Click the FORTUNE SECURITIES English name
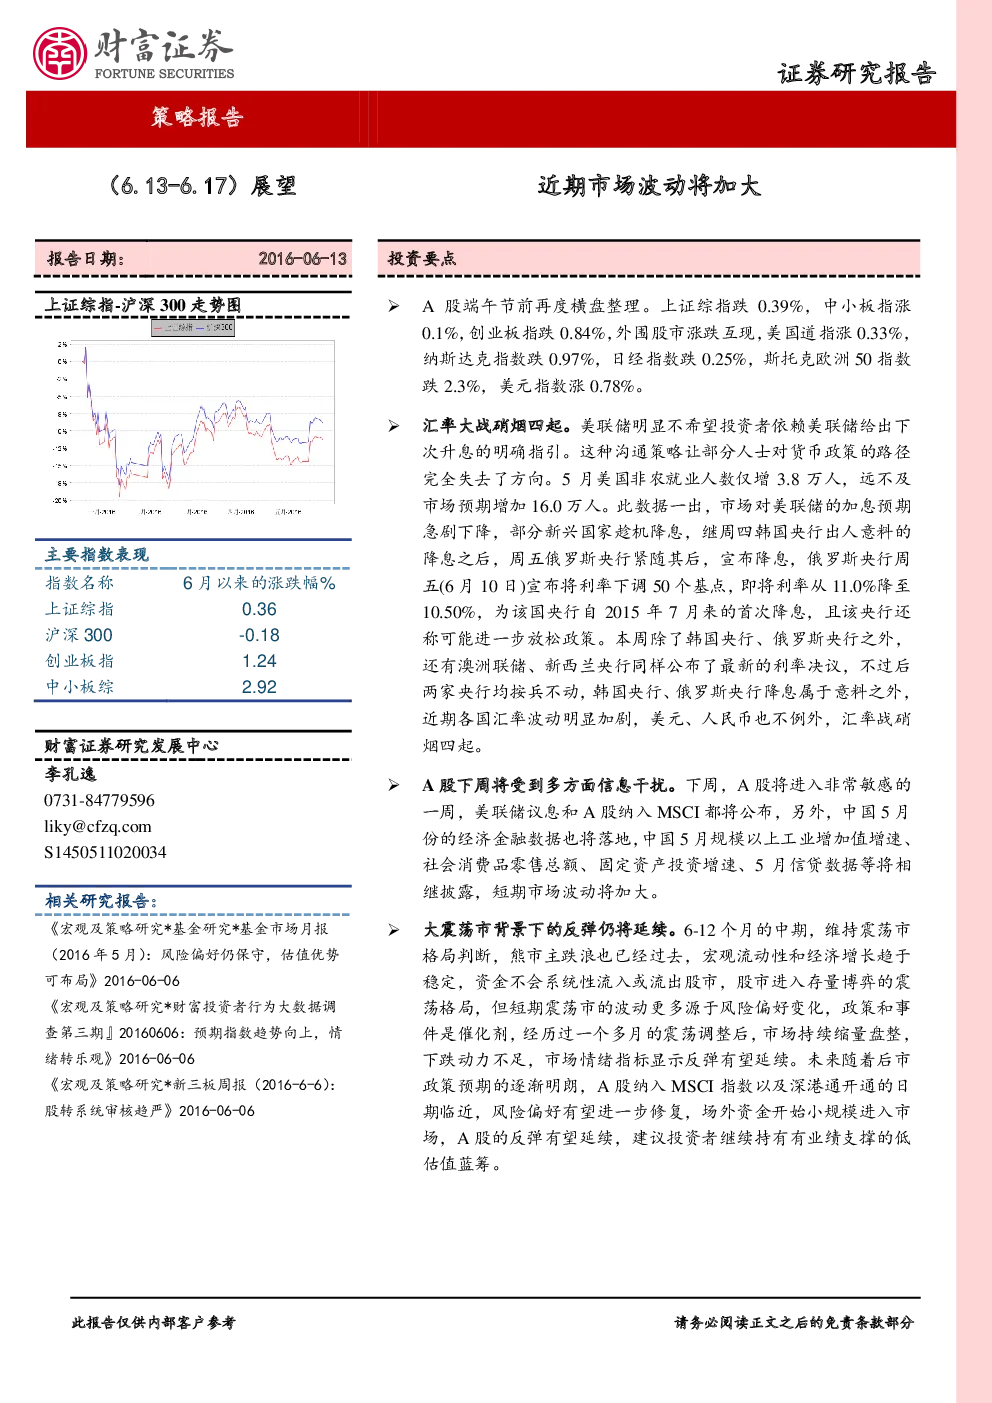 164,73
